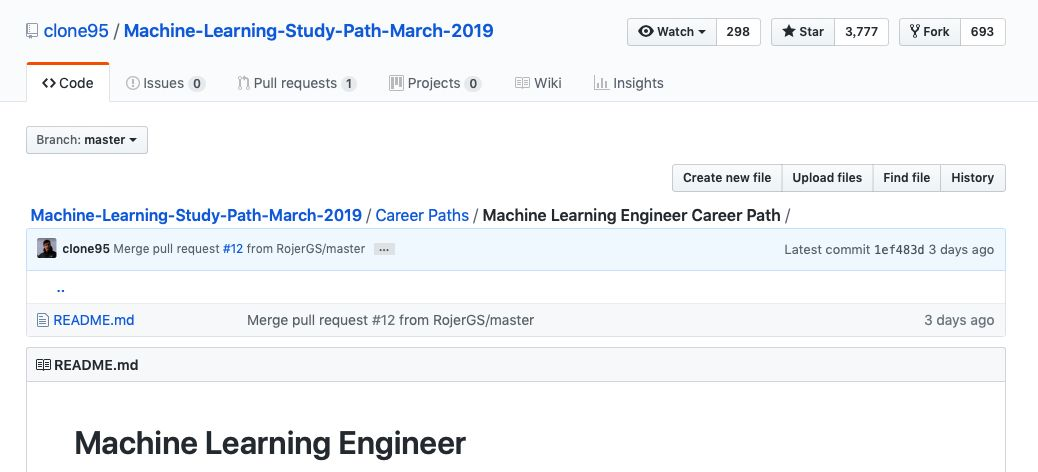Open the Watch dropdown button
Image resolution: width=1038 pixels, height=472 pixels.
[x=672, y=32]
